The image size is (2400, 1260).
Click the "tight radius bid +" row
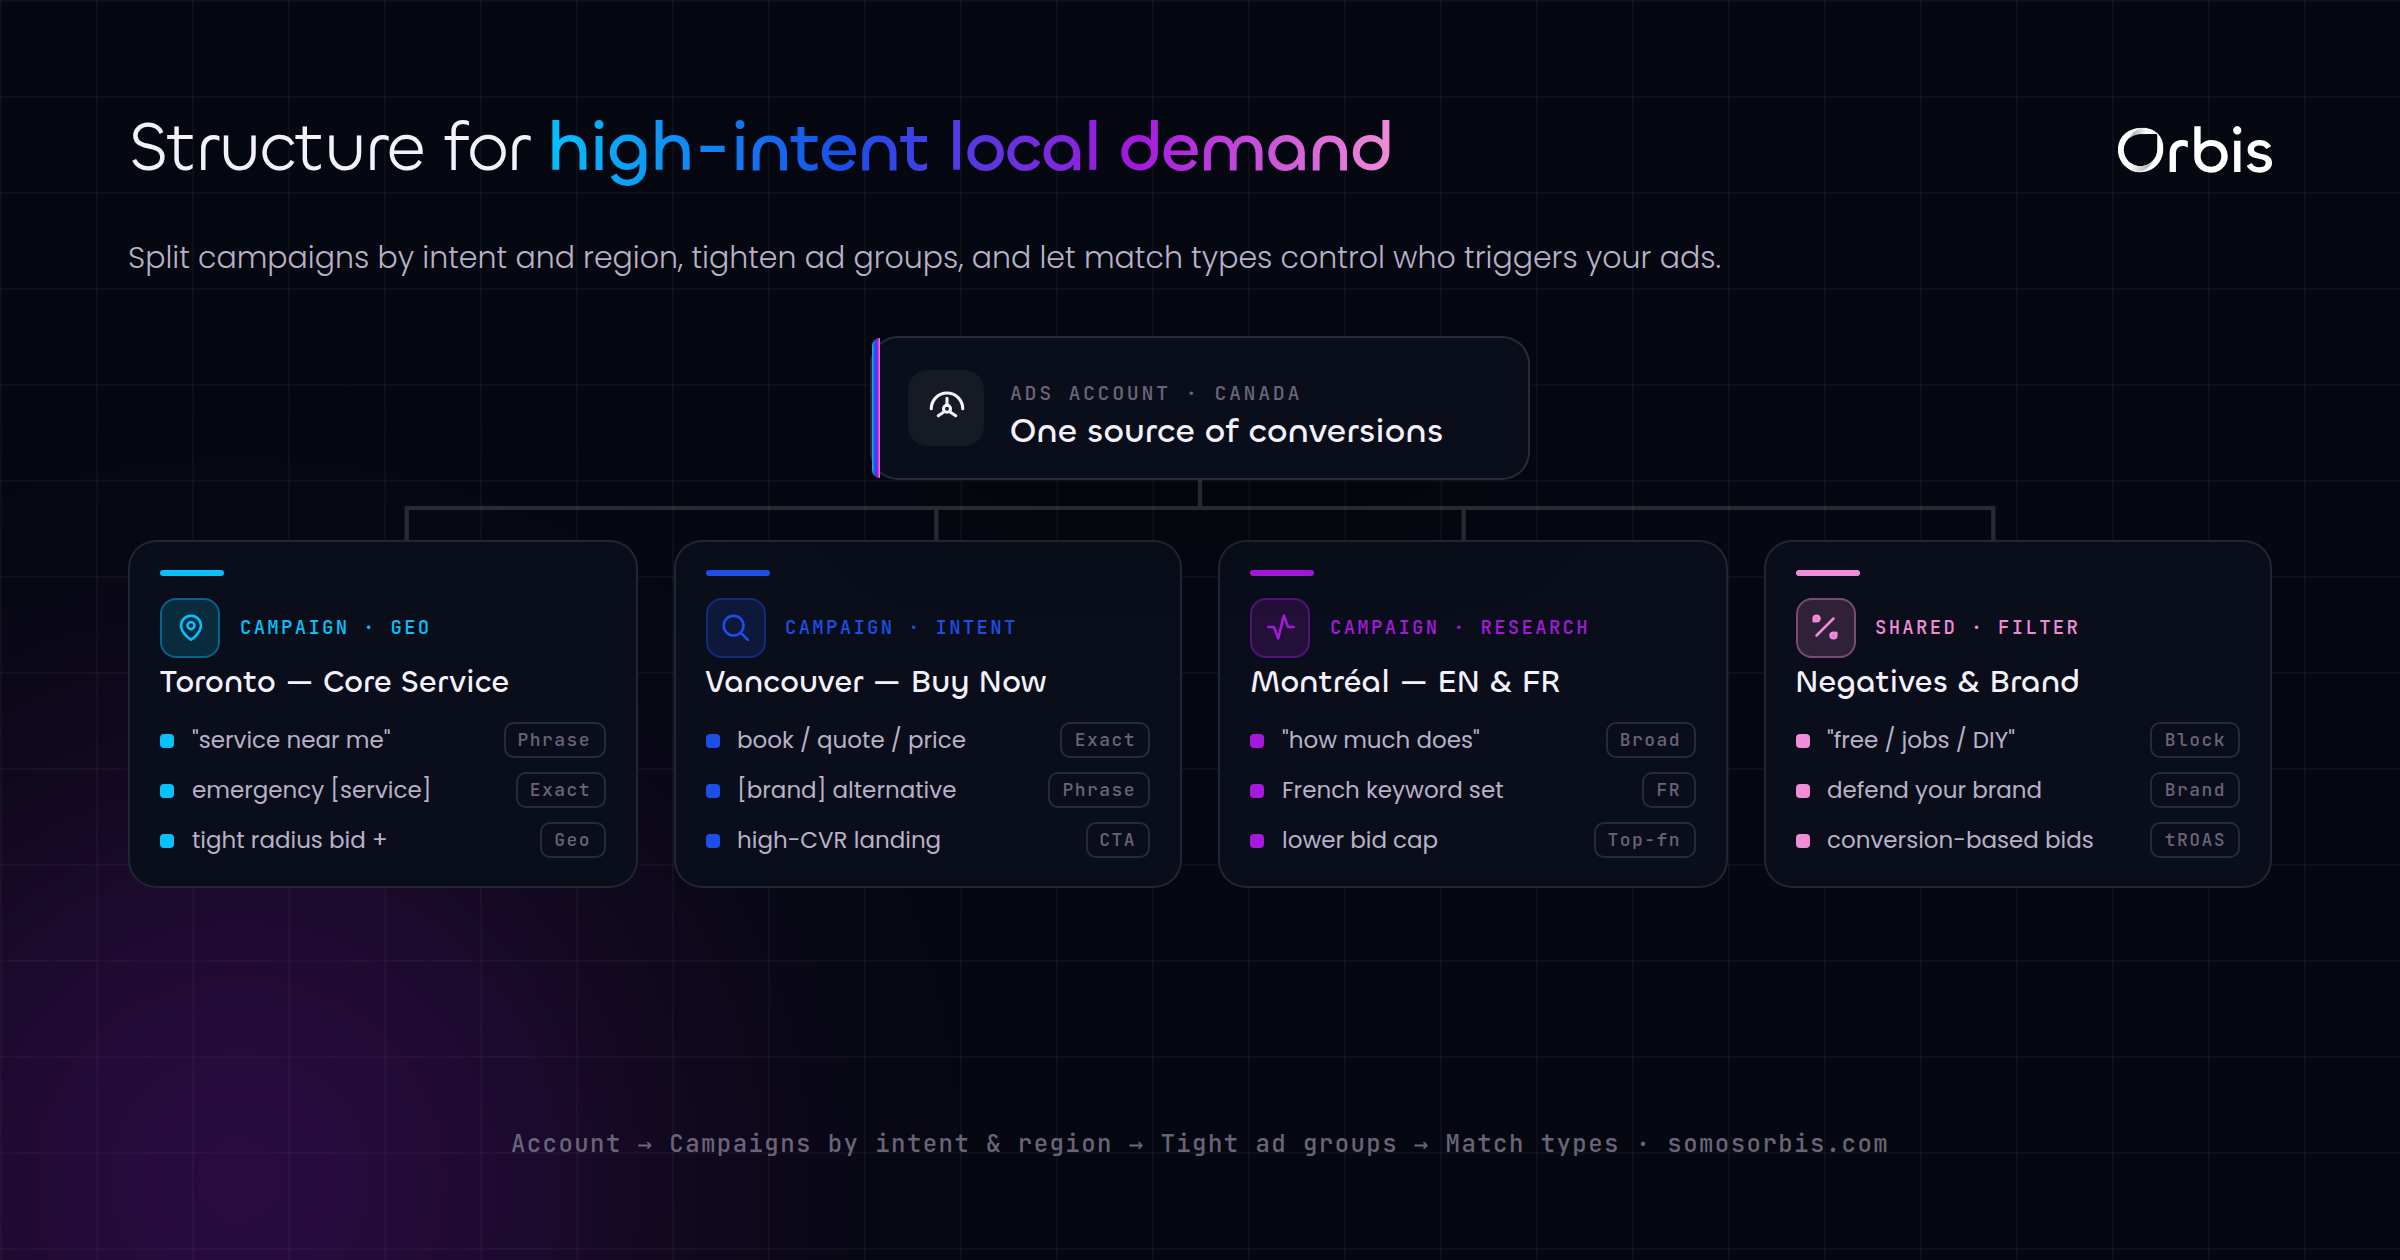pos(383,840)
